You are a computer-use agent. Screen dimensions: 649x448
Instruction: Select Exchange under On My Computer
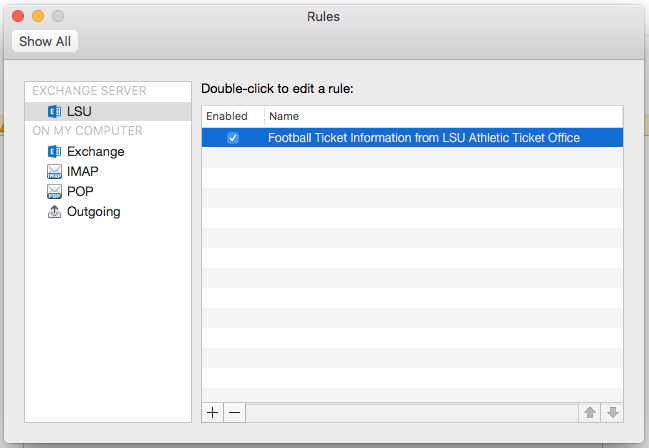pos(108,152)
